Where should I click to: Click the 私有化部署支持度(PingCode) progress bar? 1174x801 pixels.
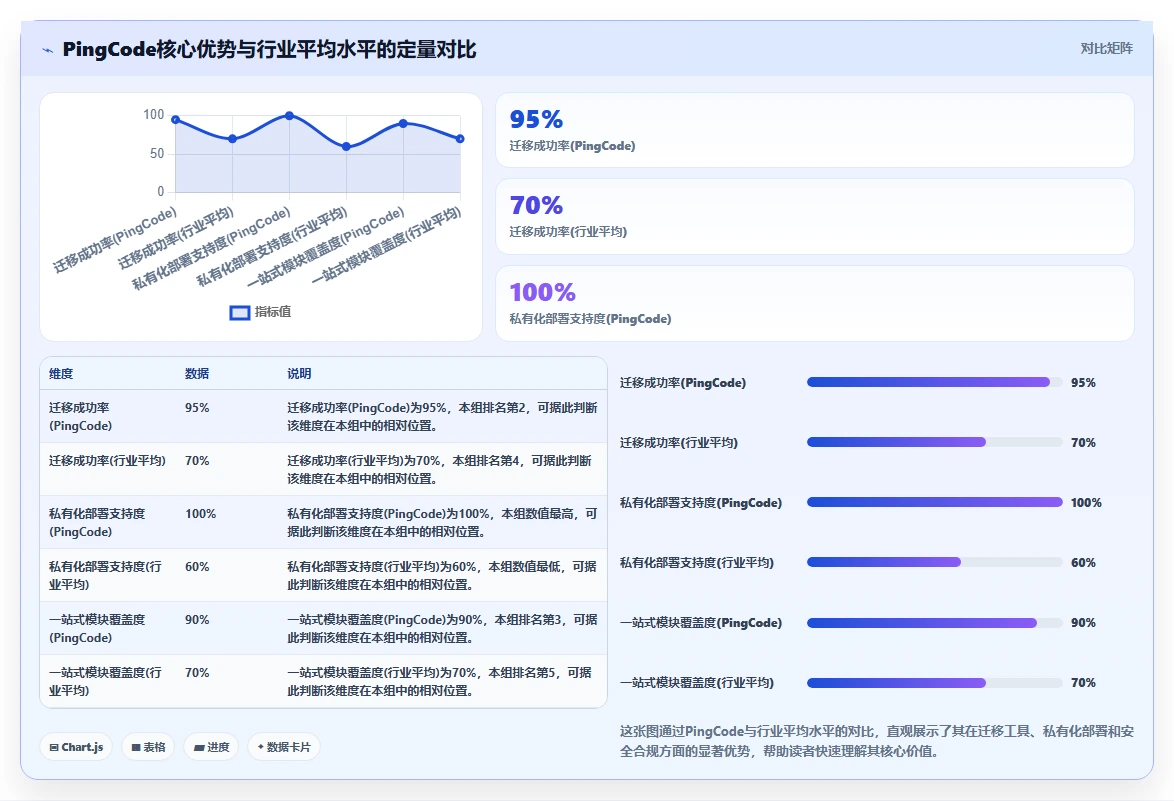click(934, 502)
